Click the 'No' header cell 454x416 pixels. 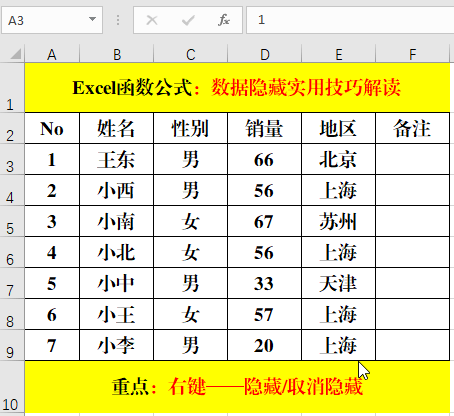[52, 128]
